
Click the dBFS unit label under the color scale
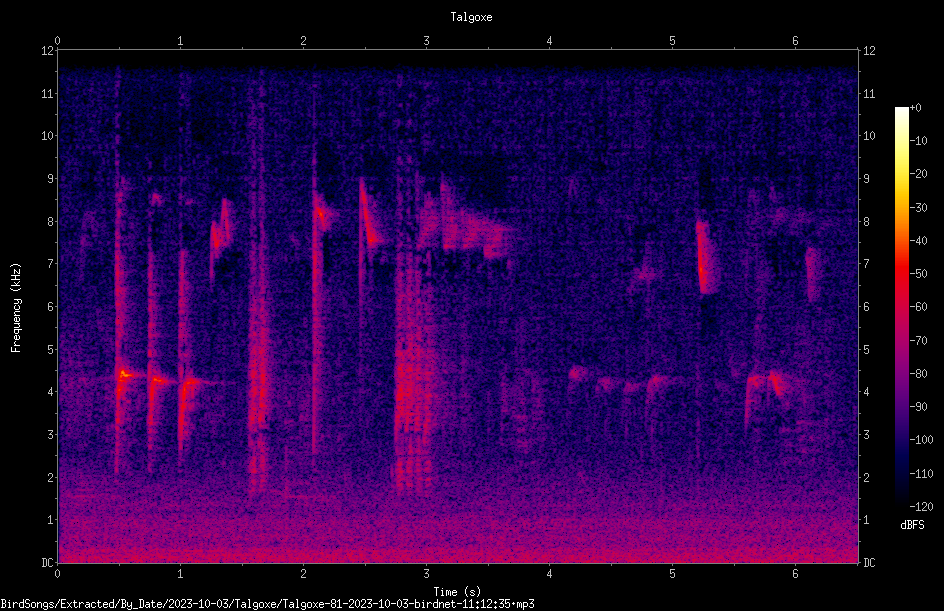[x=912, y=525]
